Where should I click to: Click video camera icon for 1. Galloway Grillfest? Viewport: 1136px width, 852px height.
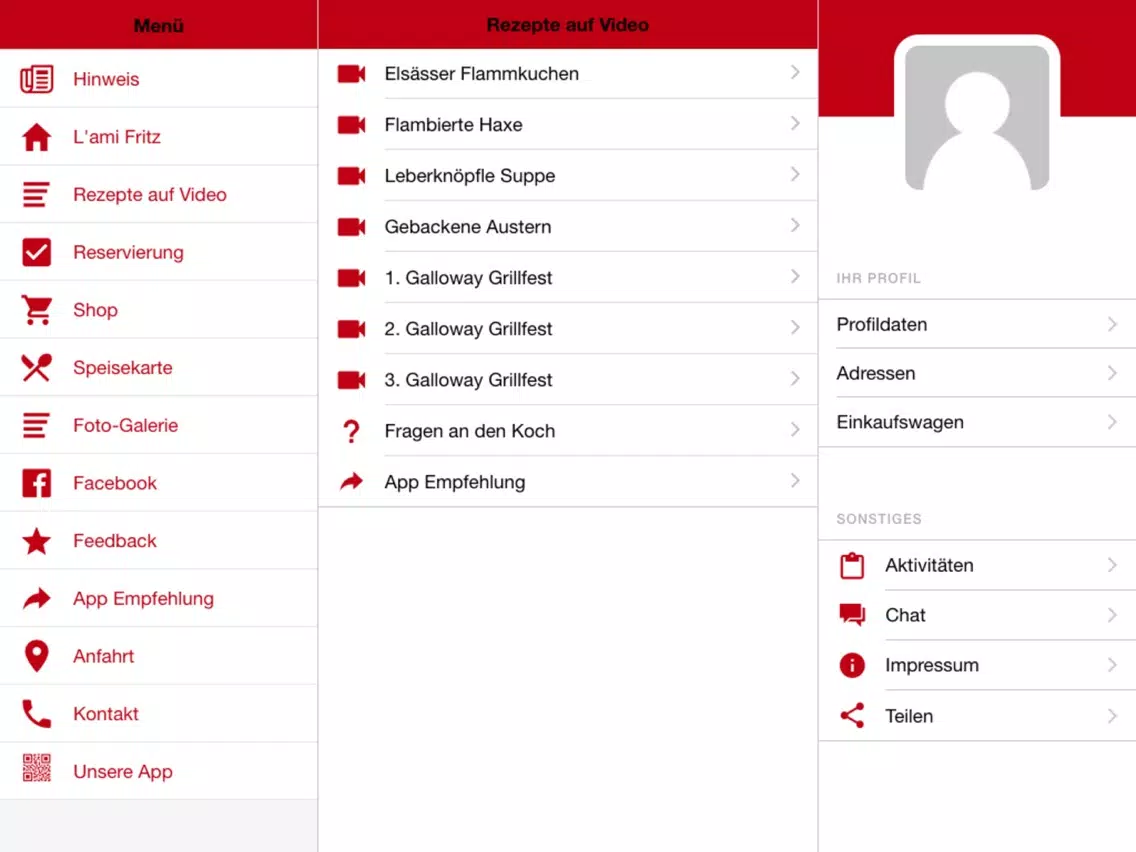point(351,278)
